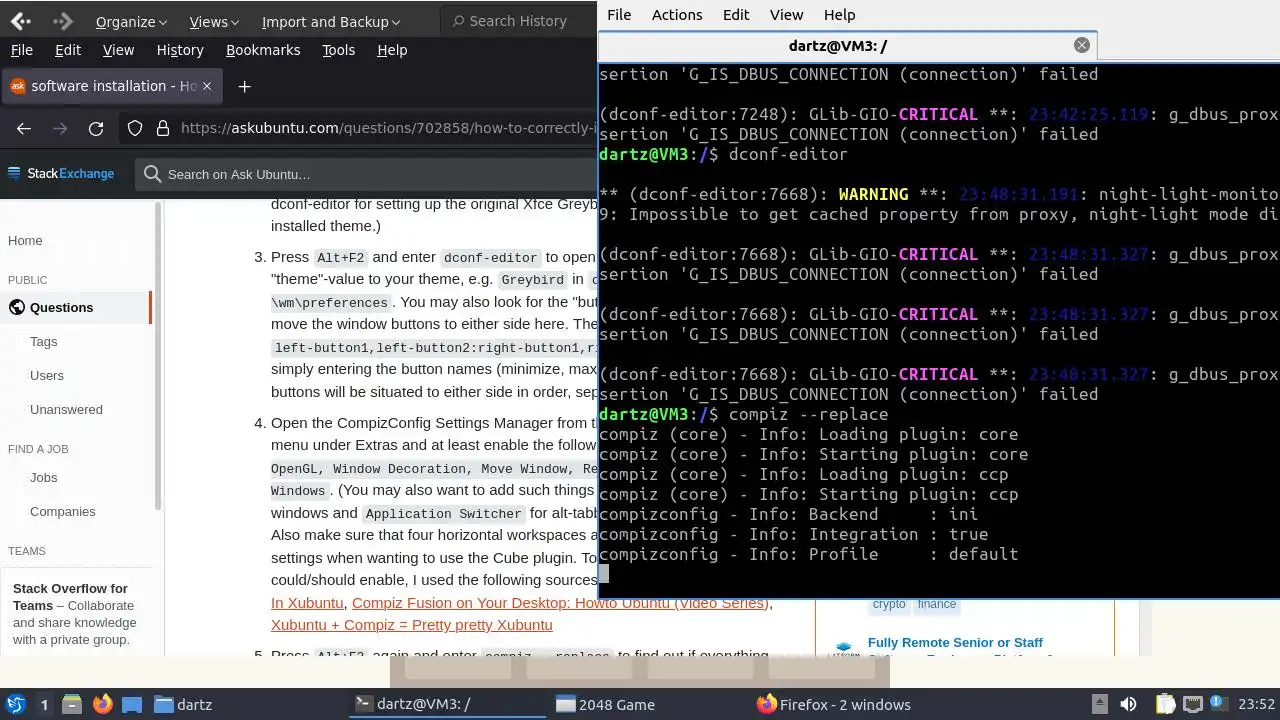Open a new browser tab with plus
Viewport: 1280px width, 720px height.
pyautogui.click(x=244, y=87)
